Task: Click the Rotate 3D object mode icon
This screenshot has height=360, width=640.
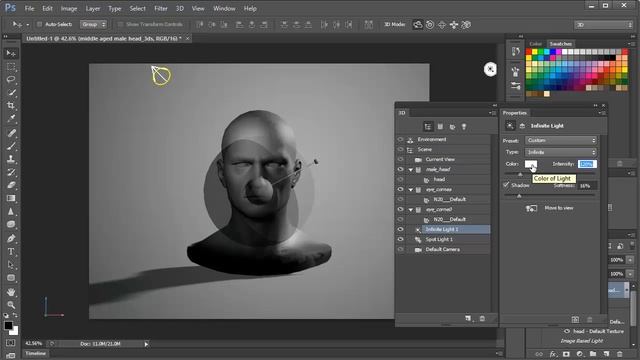Action: click(x=418, y=24)
